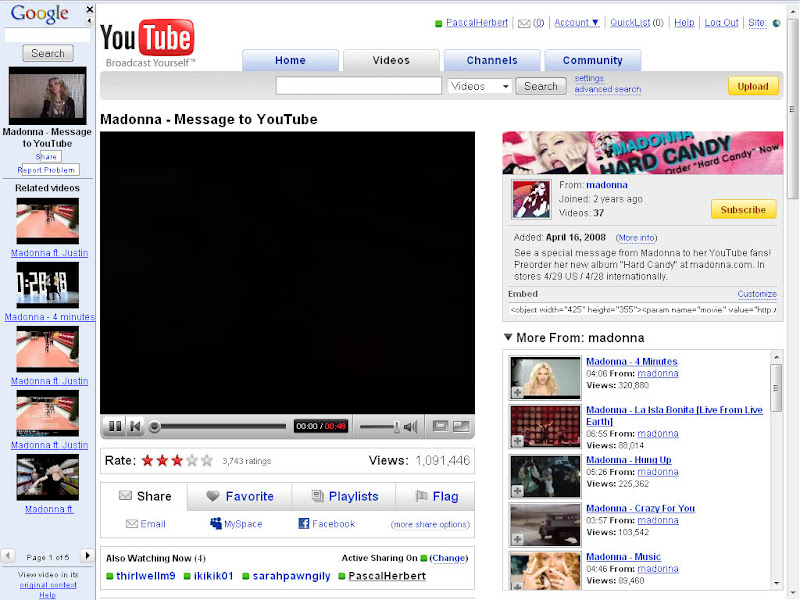Open the Videos tab
Screen dimensions: 800x600
click(391, 60)
